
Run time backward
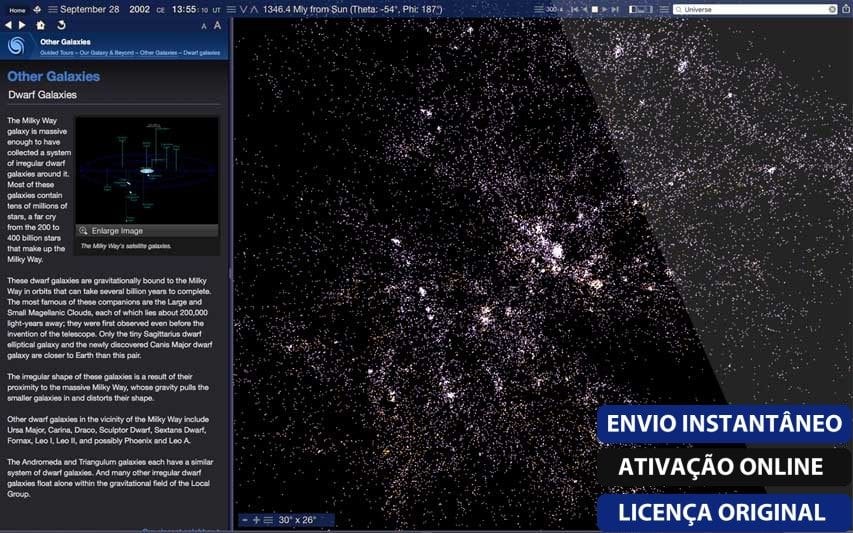(x=585, y=9)
